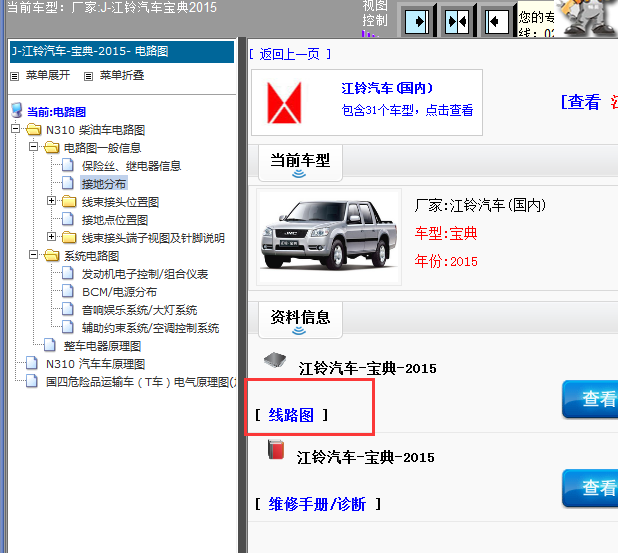The image size is (618, 553).
Task: Click the document icon of 整车电器原理图
Action: (x=49, y=345)
